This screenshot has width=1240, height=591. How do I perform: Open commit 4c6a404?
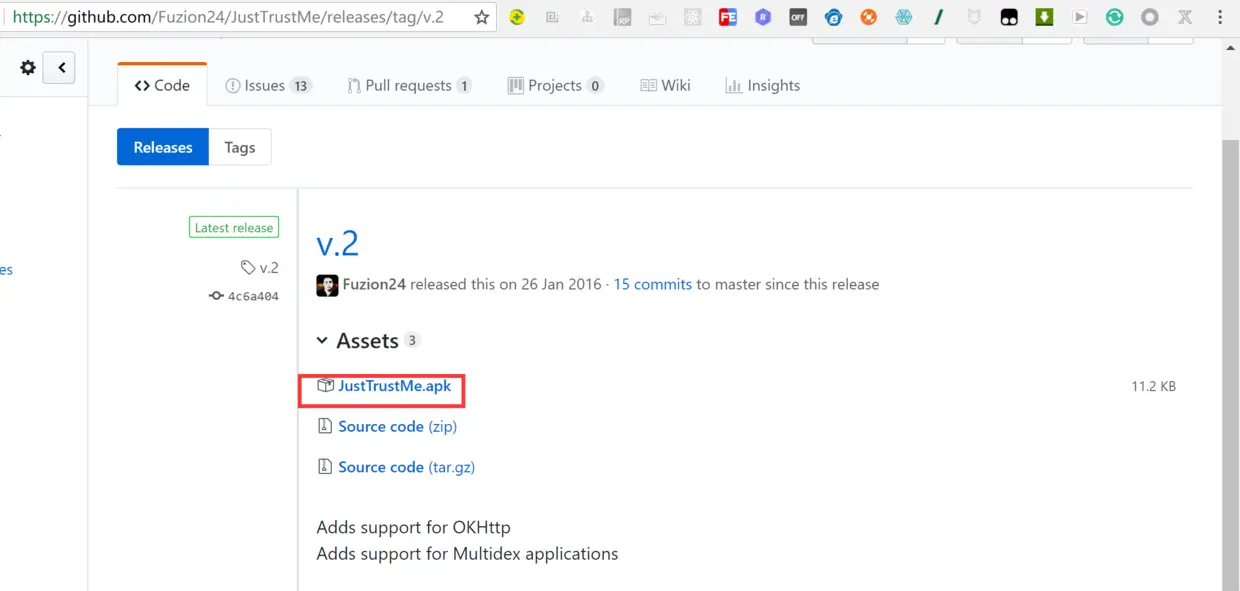click(x=244, y=296)
